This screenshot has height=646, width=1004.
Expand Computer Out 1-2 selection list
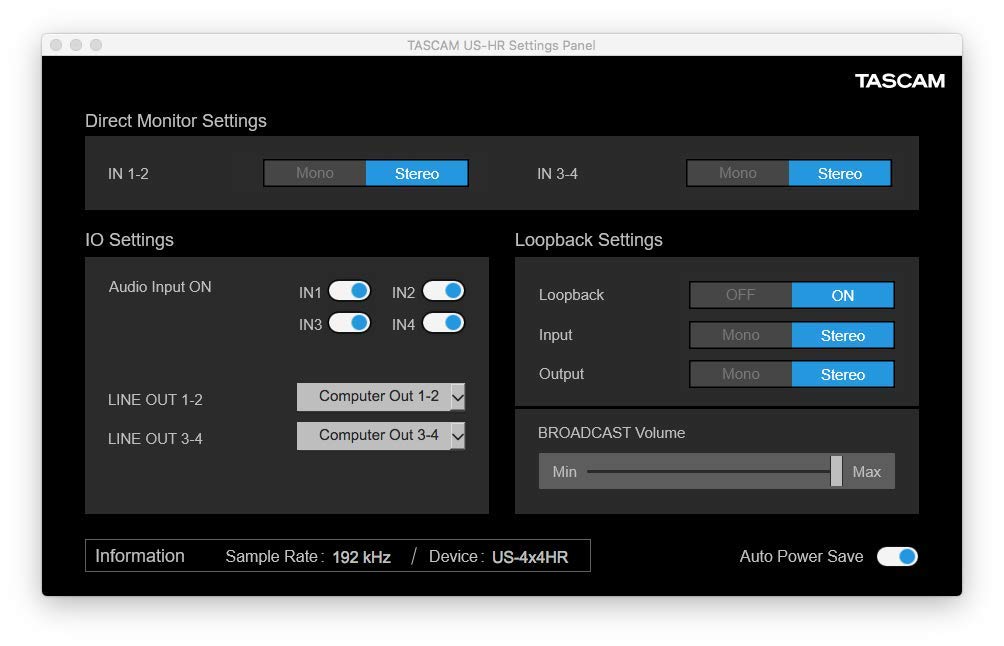pos(380,396)
